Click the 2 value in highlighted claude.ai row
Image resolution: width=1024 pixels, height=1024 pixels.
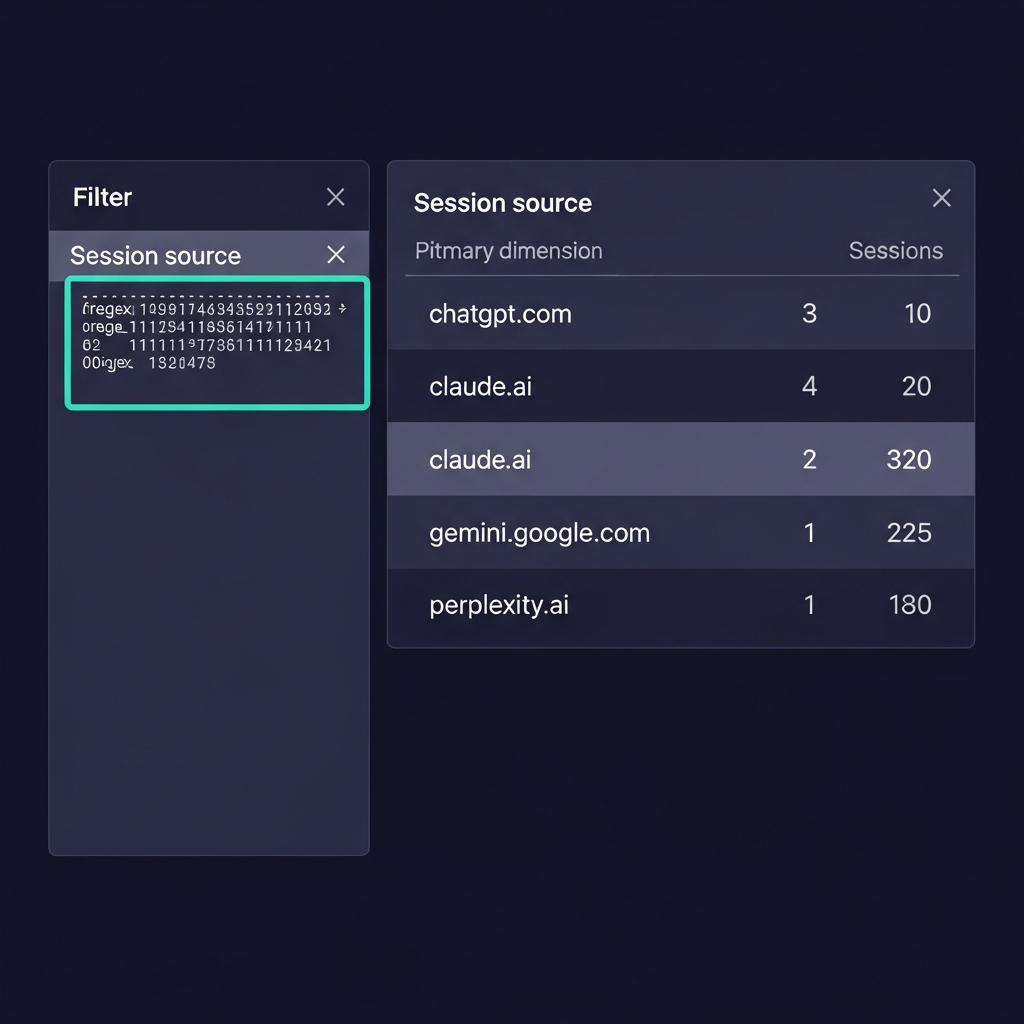[809, 459]
